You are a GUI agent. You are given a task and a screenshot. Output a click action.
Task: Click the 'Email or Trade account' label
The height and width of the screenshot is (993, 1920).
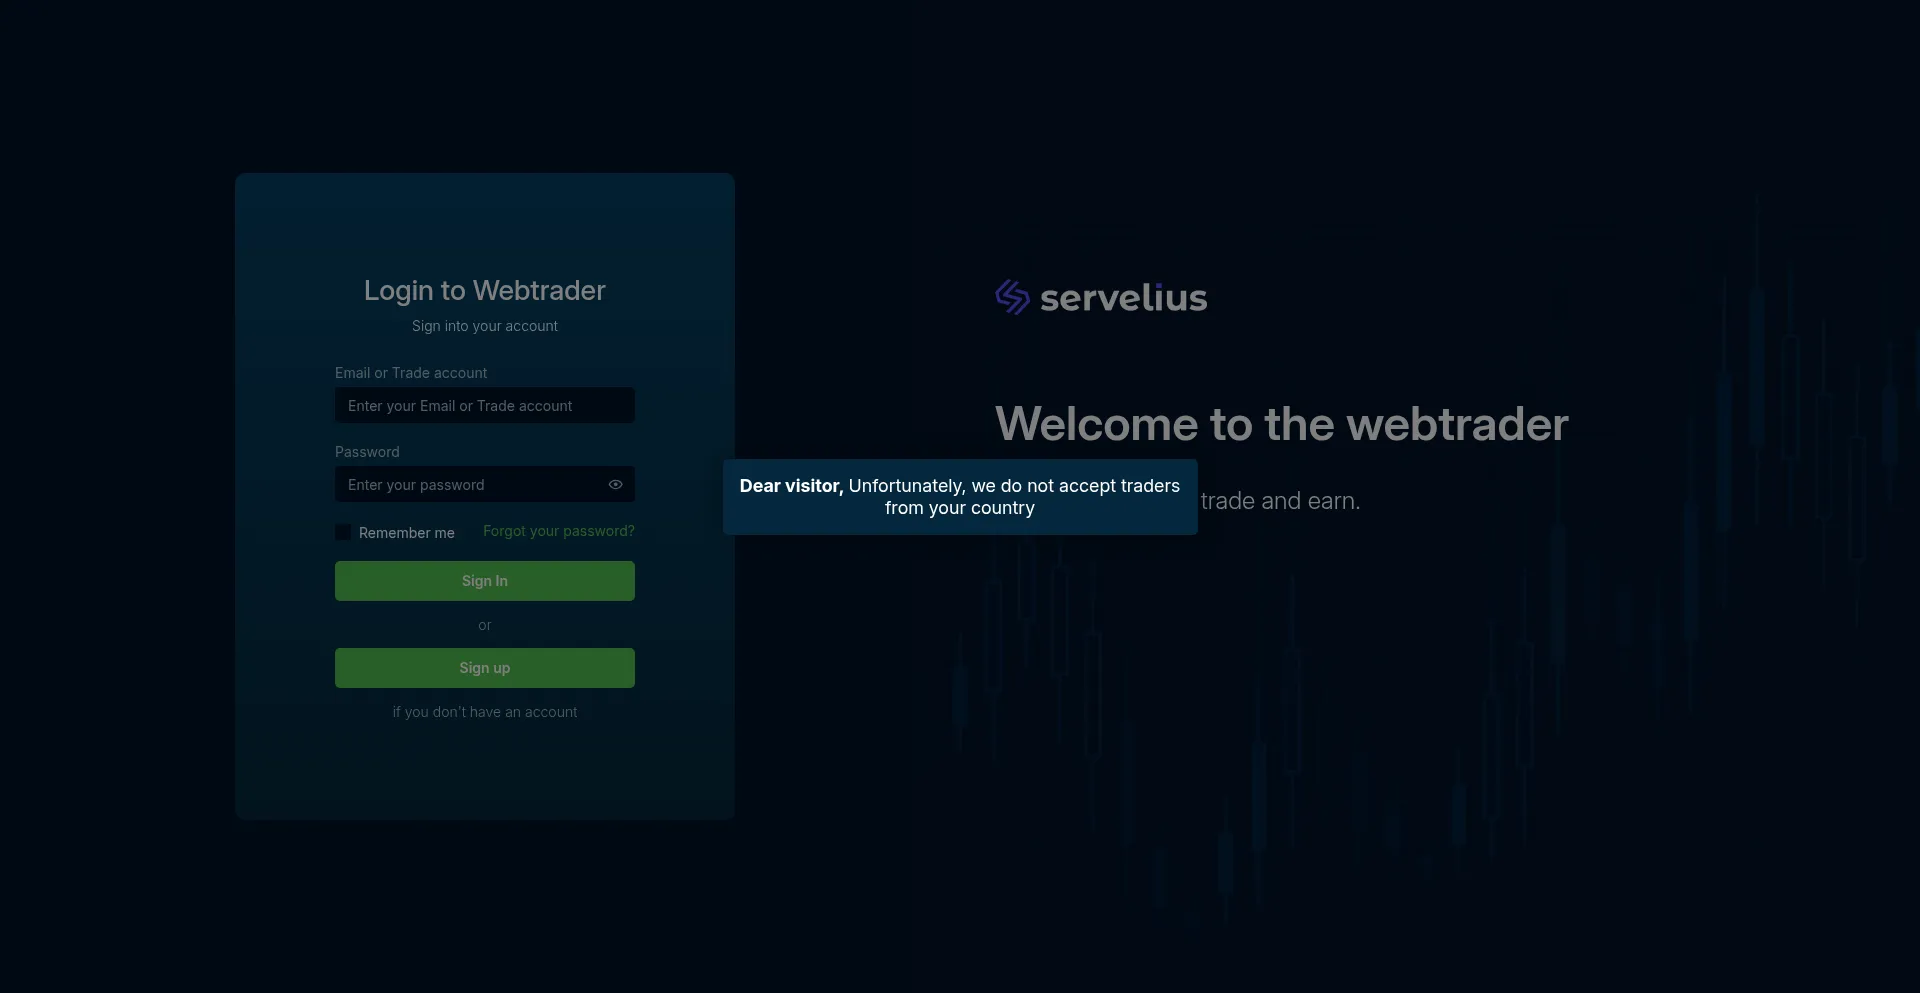411,373
